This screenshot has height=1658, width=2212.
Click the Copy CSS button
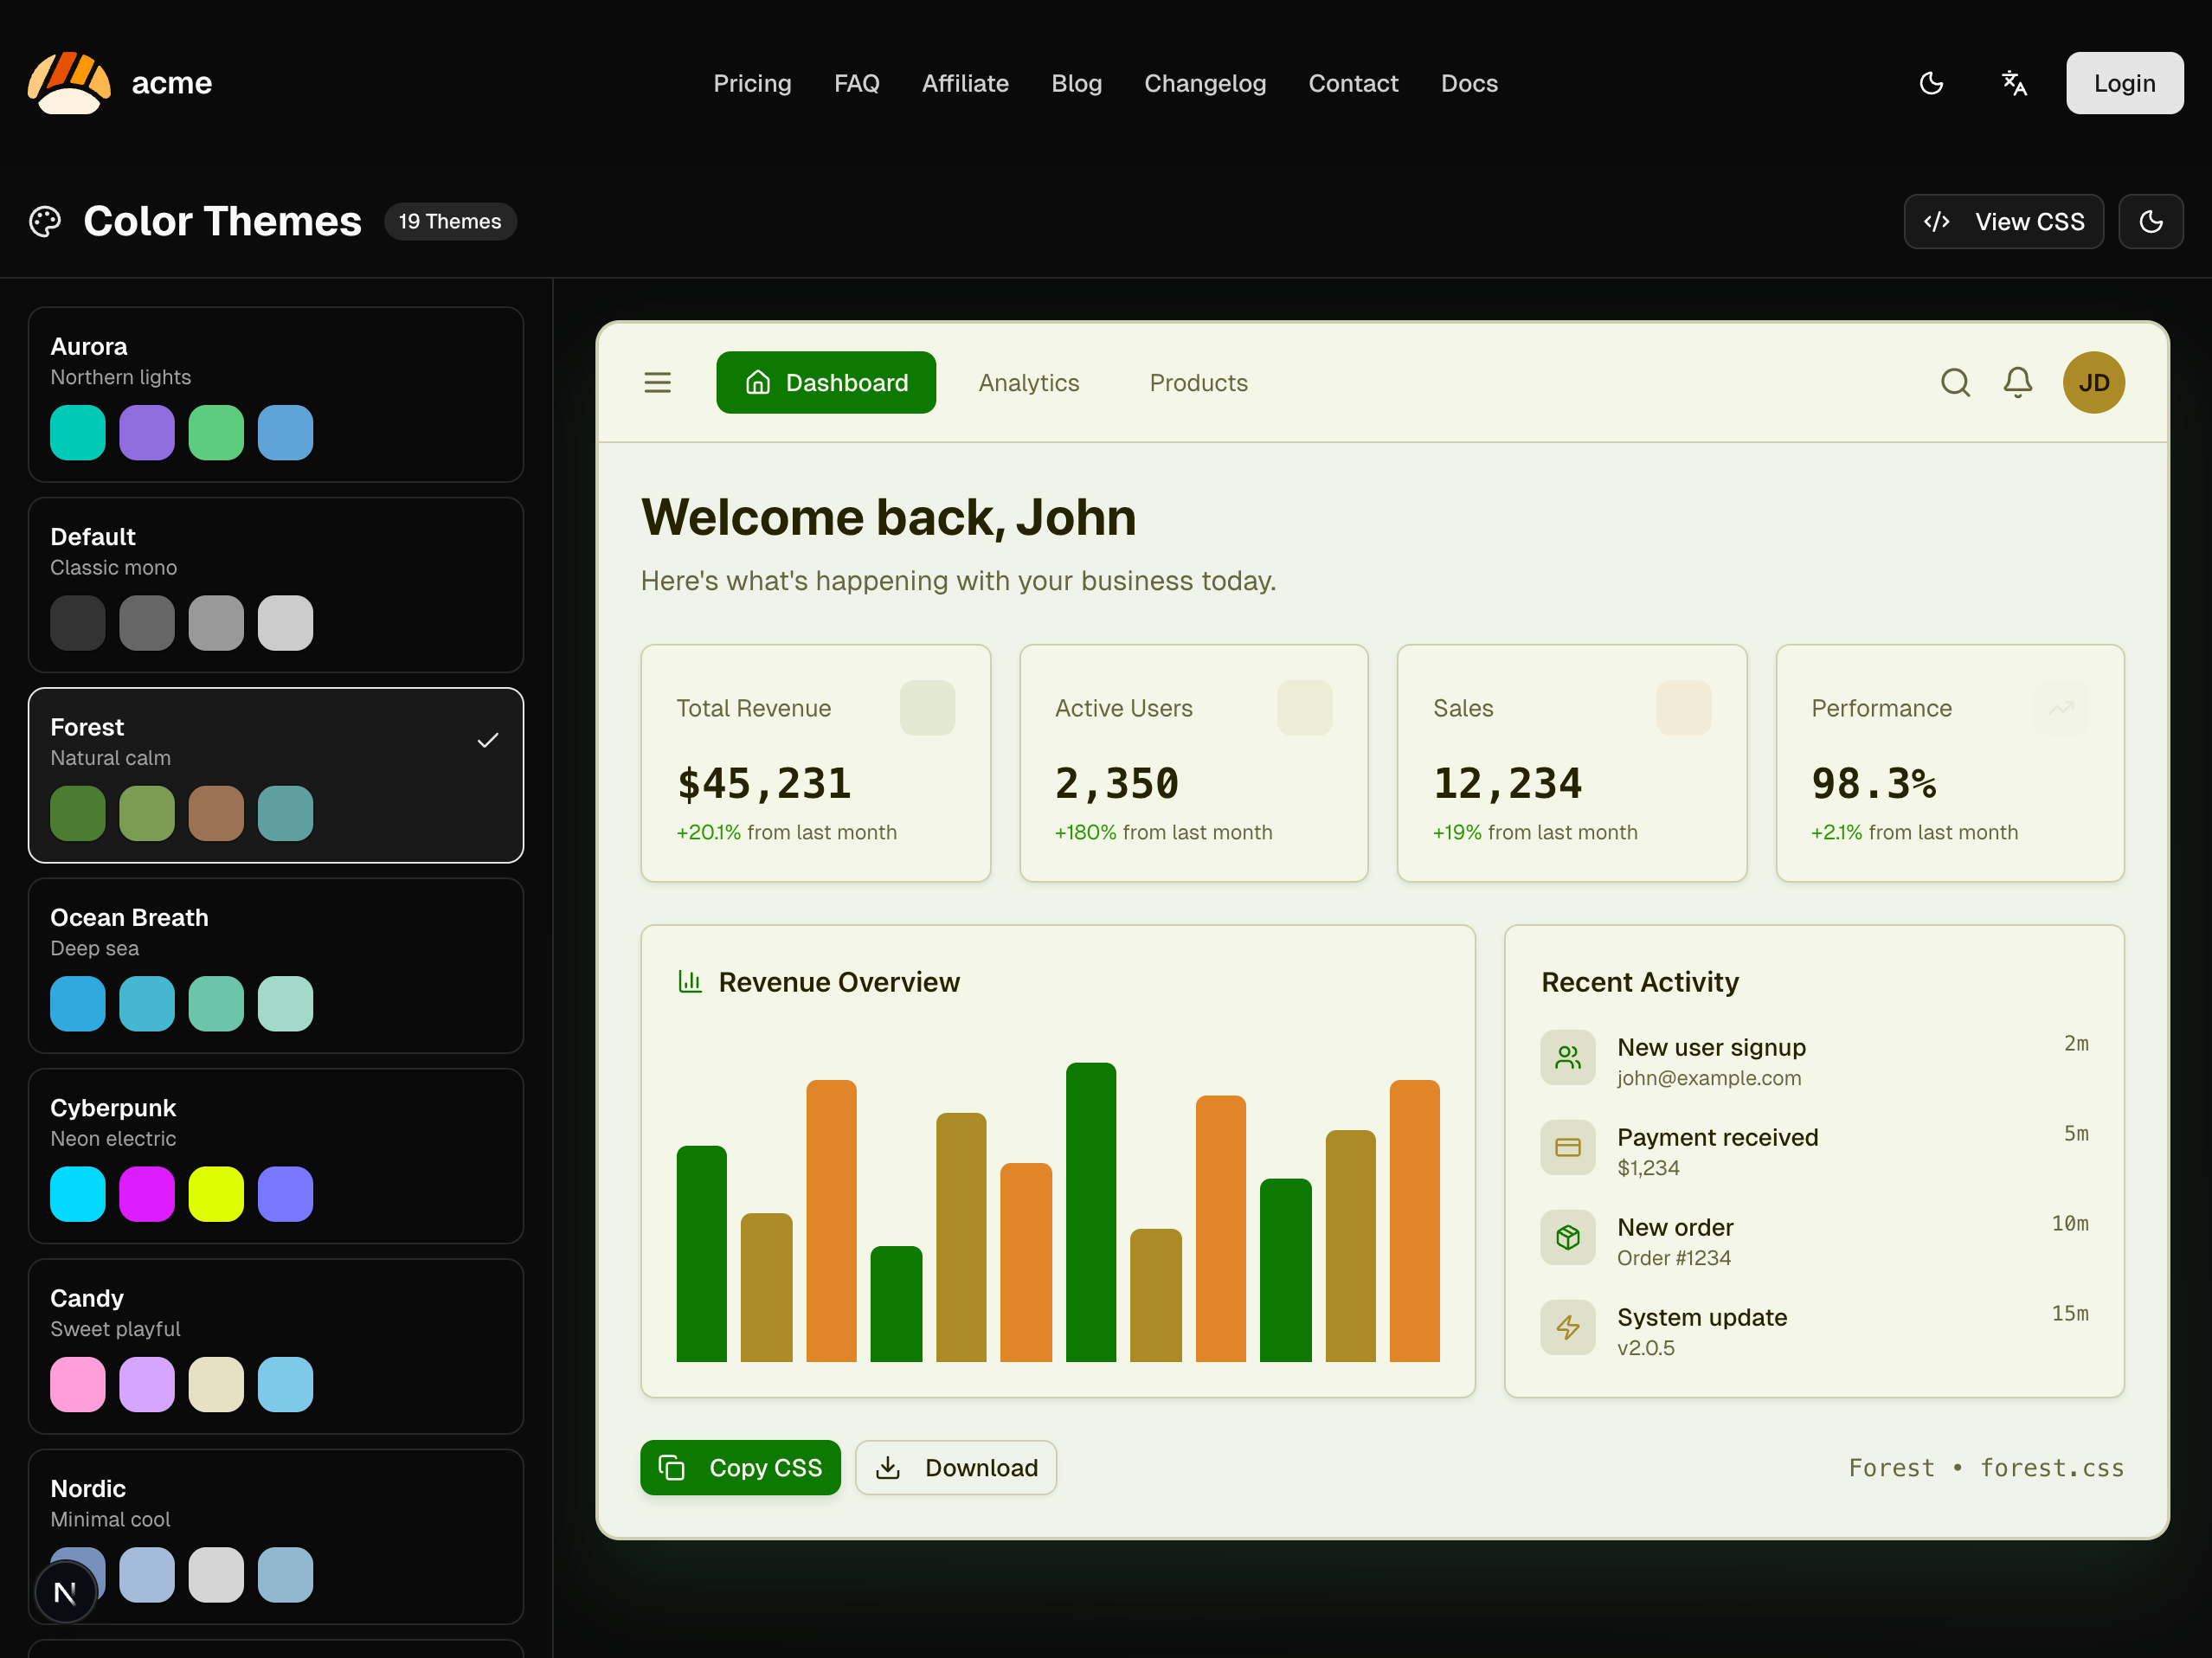coord(740,1467)
